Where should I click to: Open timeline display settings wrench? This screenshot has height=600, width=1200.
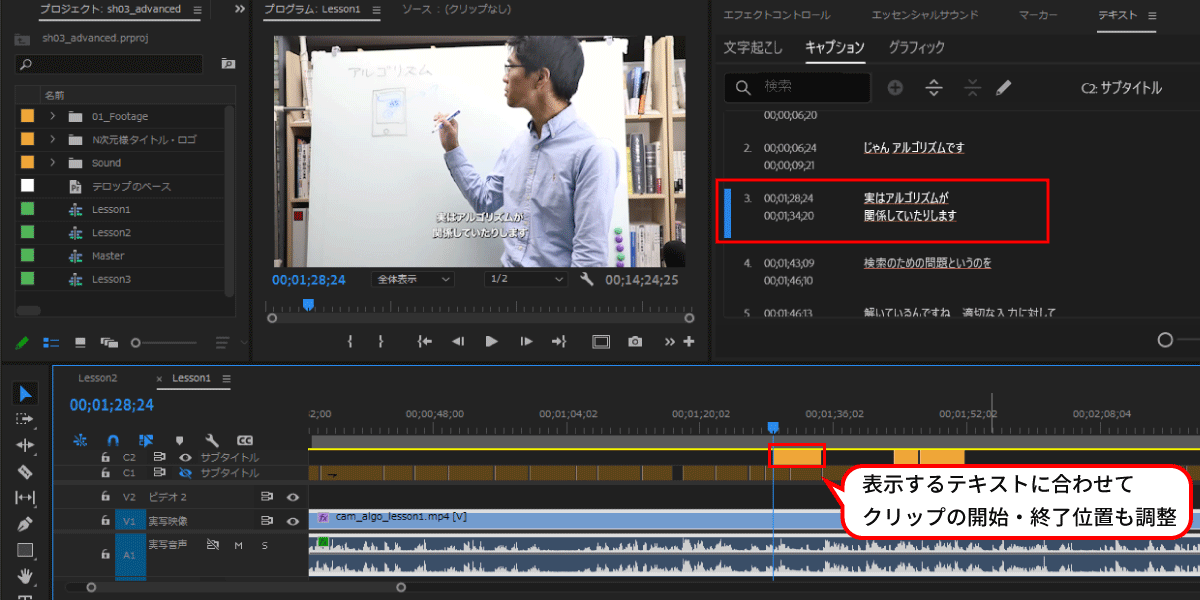pos(212,440)
